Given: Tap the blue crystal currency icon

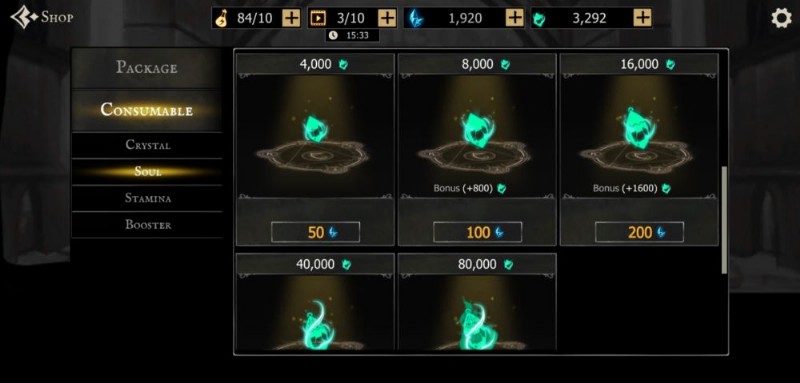Looking at the screenshot, I should (416, 19).
